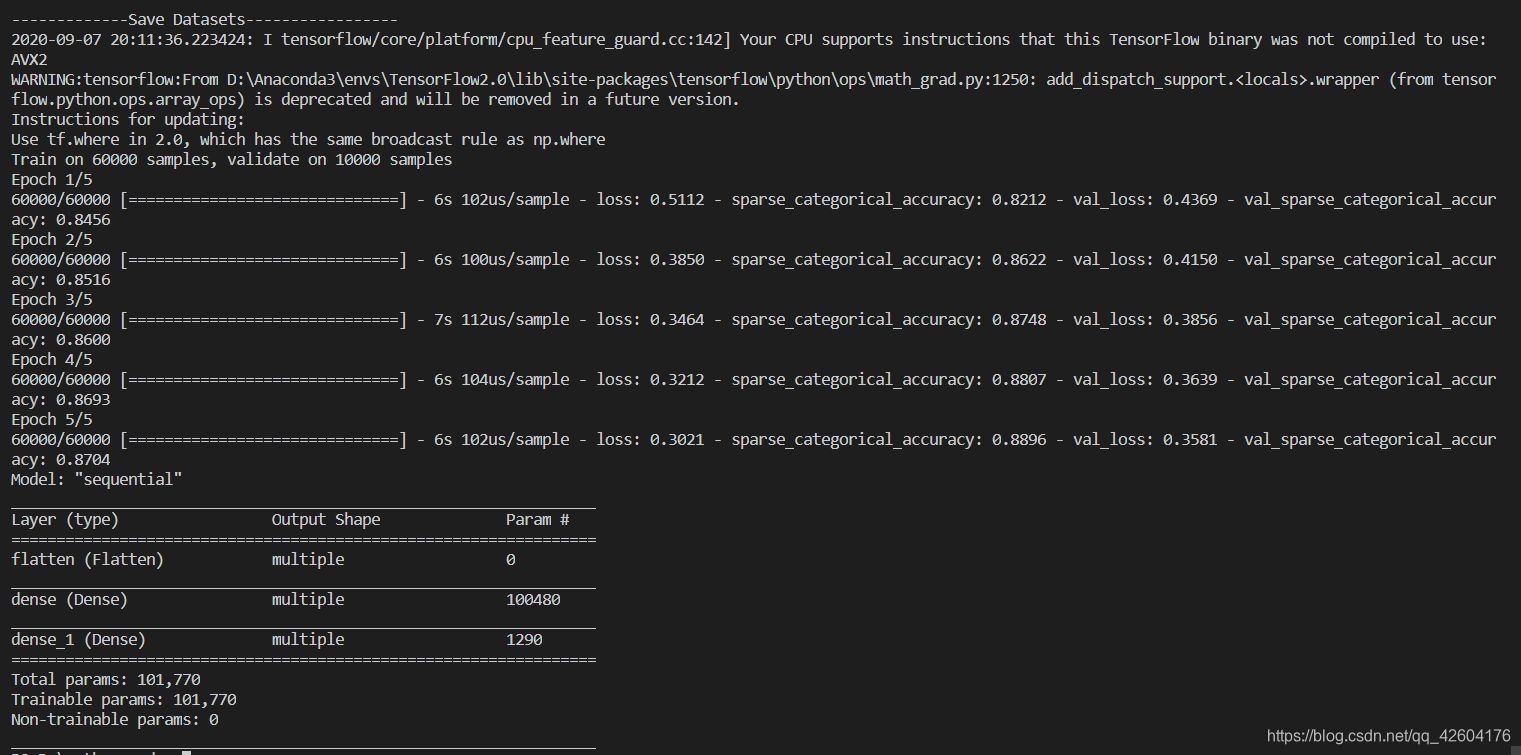Click the accuracy value 0.8212
The height and width of the screenshot is (755, 1521).
(1019, 200)
